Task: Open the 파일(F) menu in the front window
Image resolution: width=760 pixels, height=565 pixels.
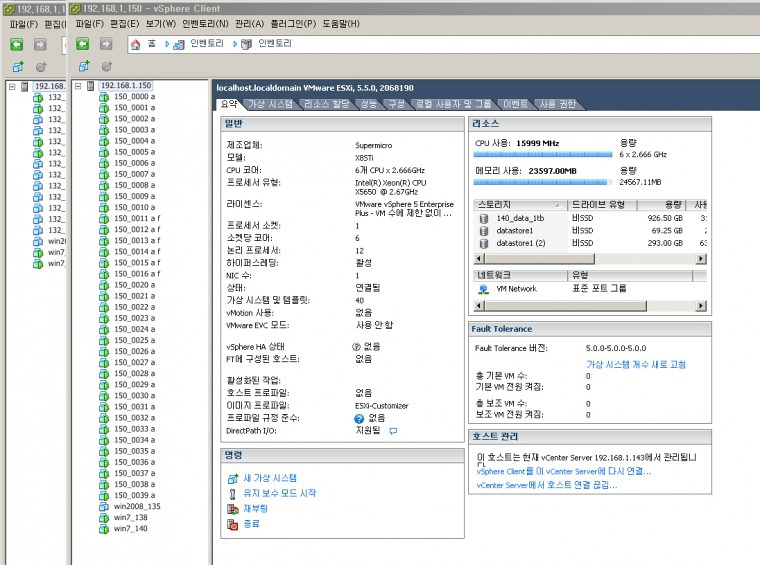Action: pyautogui.click(x=90, y=23)
